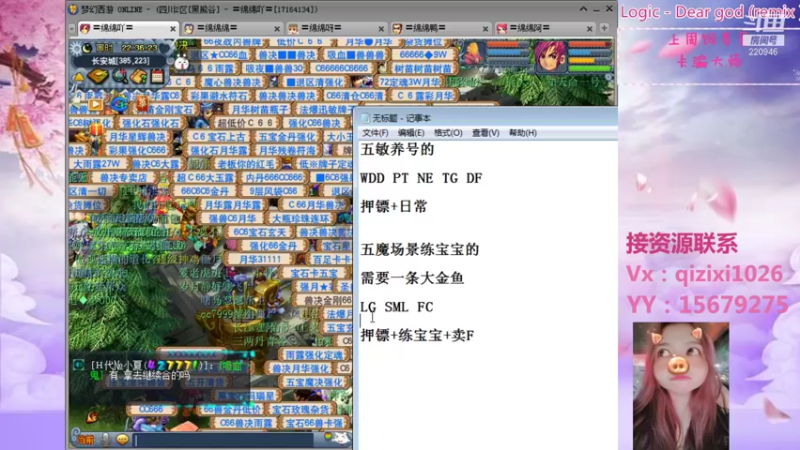Open the red calendar activity icon
This screenshot has height=450, width=800.
point(157,77)
